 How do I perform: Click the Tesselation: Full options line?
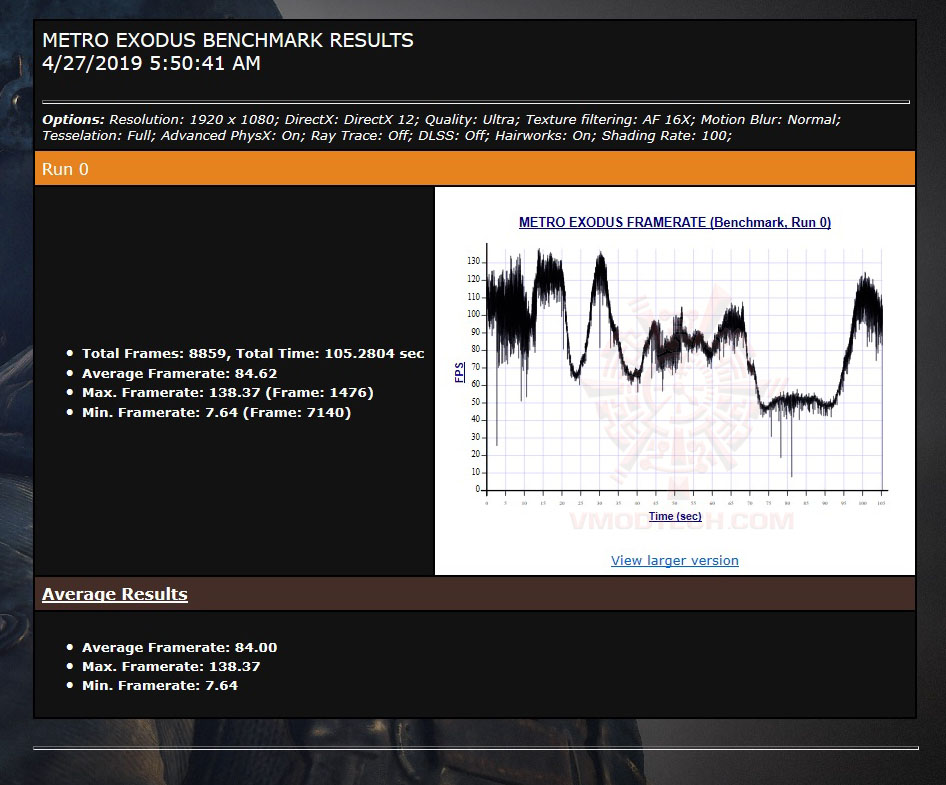387,136
